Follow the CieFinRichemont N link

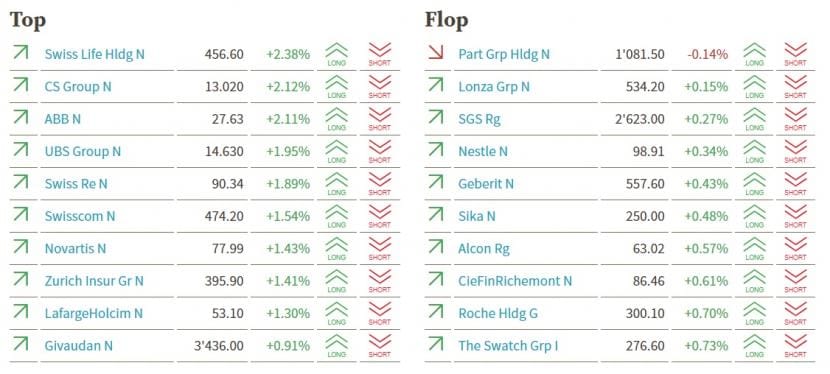point(515,281)
